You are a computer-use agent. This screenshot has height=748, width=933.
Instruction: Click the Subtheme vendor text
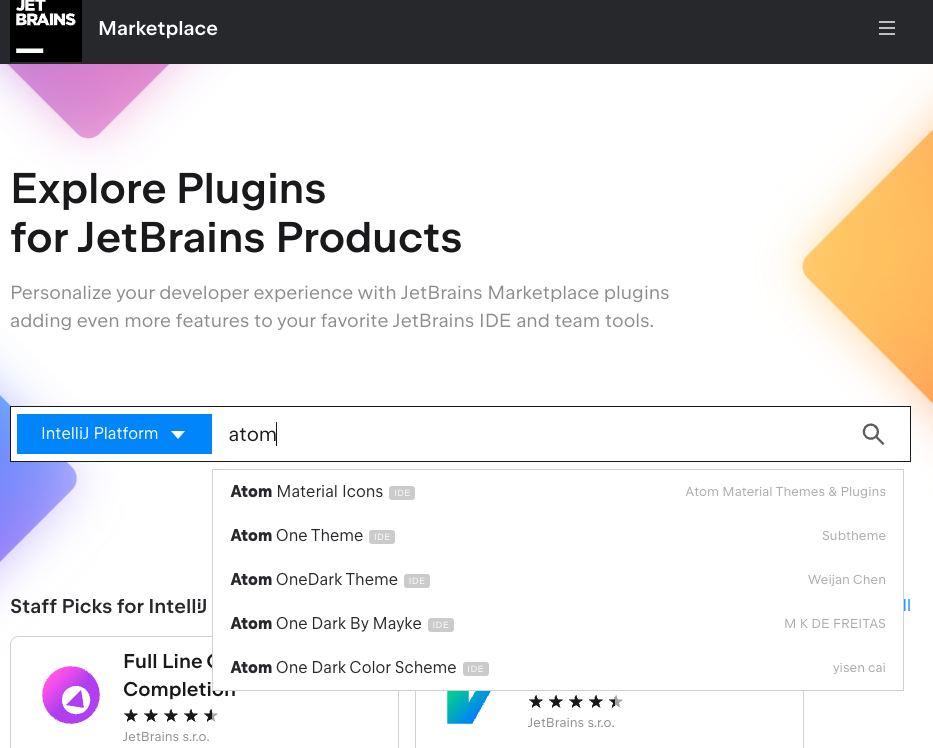[x=853, y=536]
